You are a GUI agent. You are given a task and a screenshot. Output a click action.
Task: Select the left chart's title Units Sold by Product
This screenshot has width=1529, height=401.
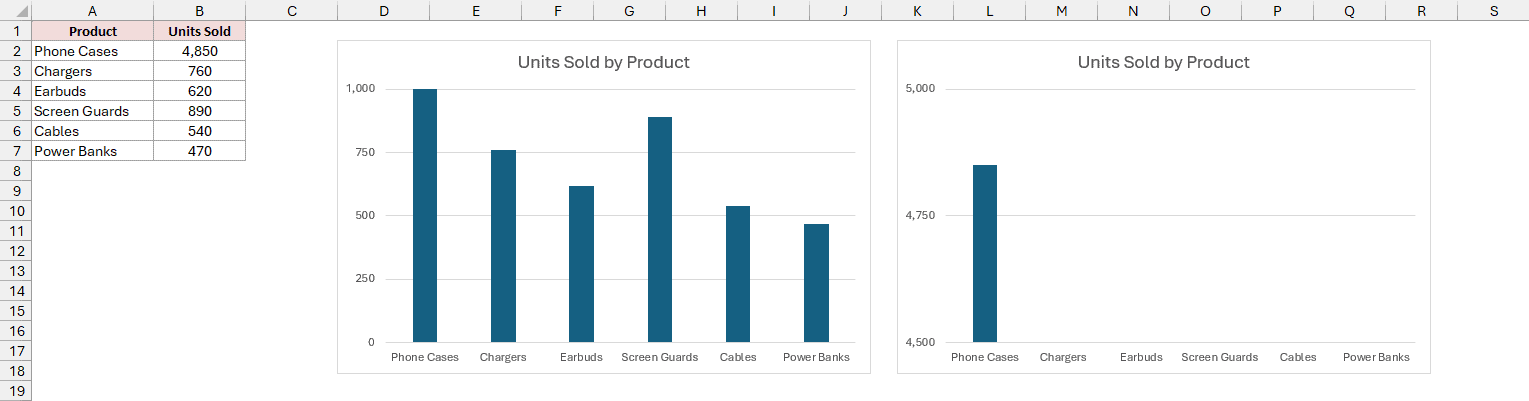tap(603, 62)
